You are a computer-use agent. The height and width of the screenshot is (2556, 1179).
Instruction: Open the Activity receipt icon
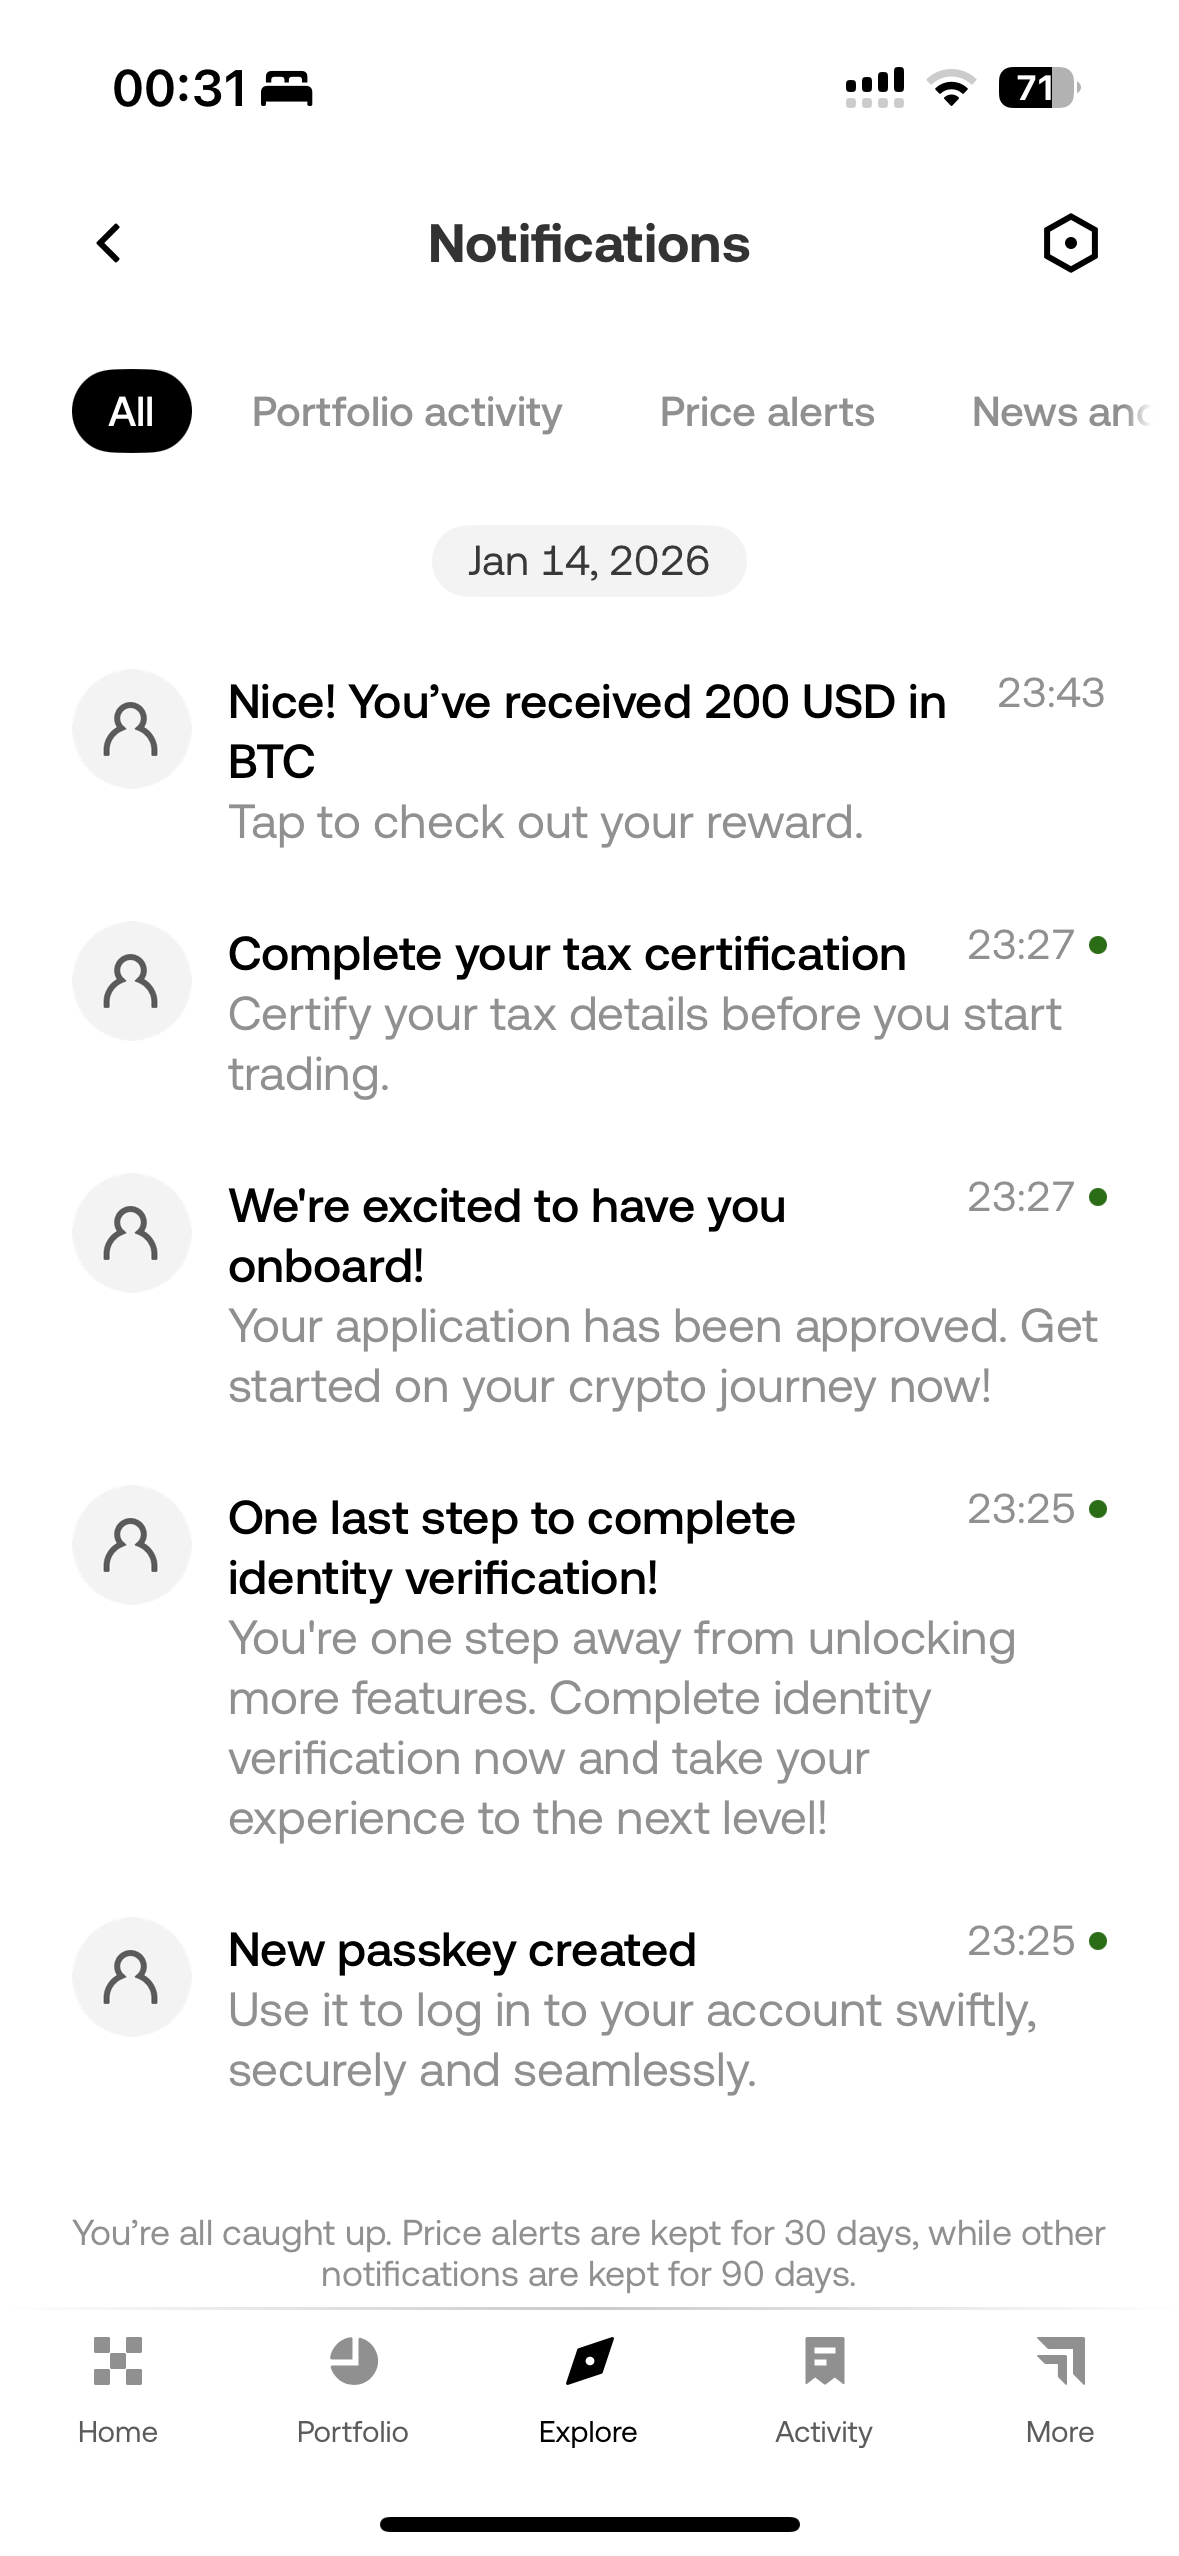click(824, 2361)
